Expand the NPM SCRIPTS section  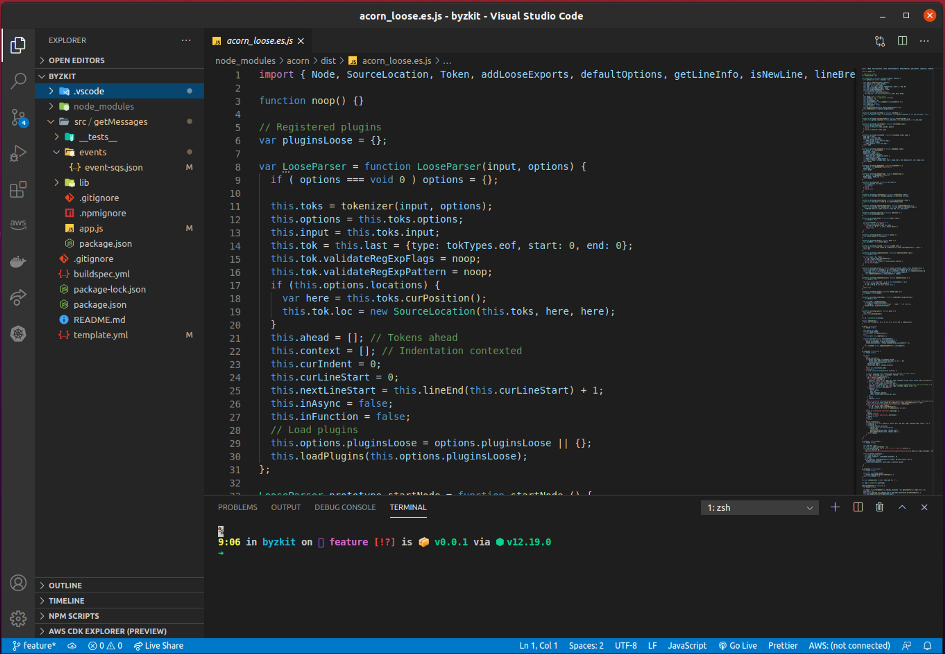[119, 616]
